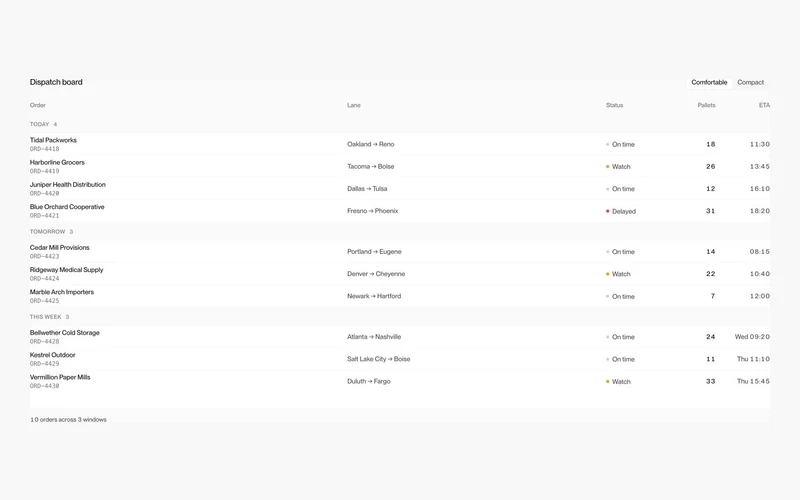Switch to Compact density view
The image size is (800, 500).
point(751,82)
